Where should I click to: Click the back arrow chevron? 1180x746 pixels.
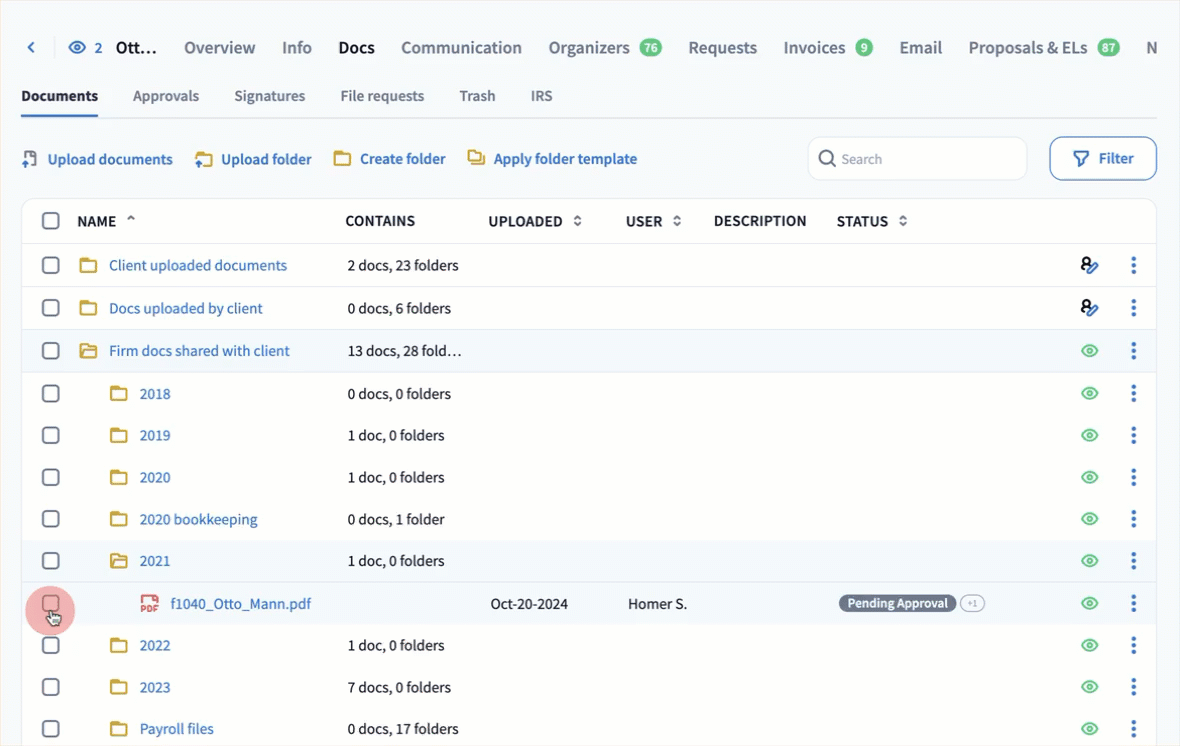31,47
